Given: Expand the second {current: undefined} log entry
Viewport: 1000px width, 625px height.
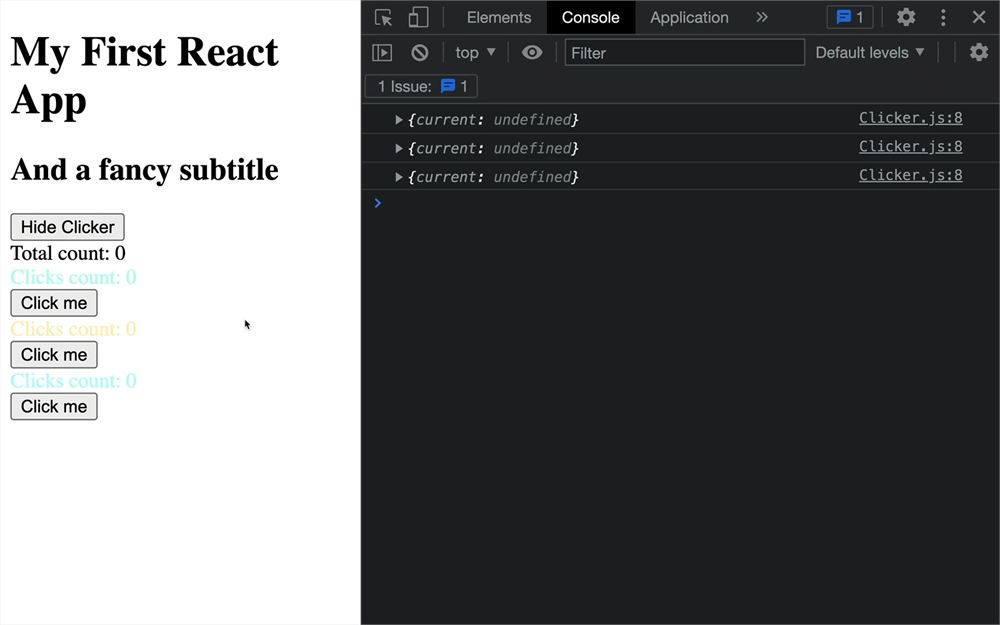Looking at the screenshot, I should (399, 148).
